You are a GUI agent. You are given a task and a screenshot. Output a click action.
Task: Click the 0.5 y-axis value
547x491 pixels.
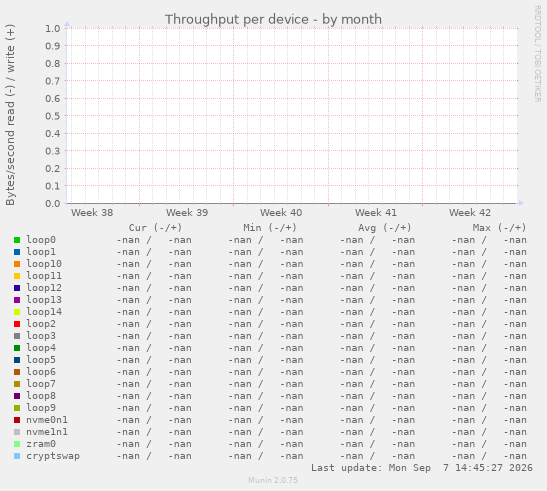click(53, 116)
